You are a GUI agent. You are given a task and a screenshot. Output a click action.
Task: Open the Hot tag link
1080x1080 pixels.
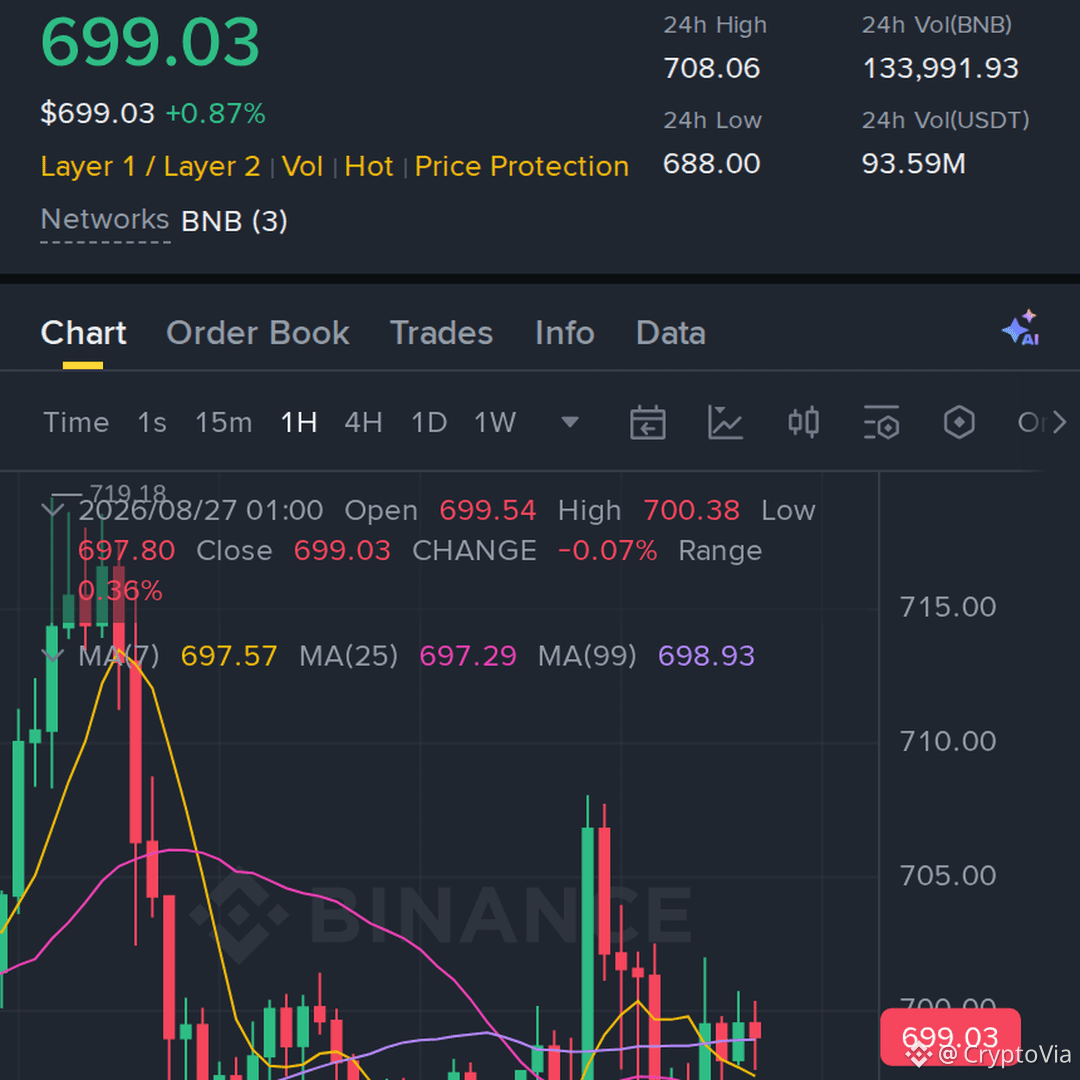[369, 167]
